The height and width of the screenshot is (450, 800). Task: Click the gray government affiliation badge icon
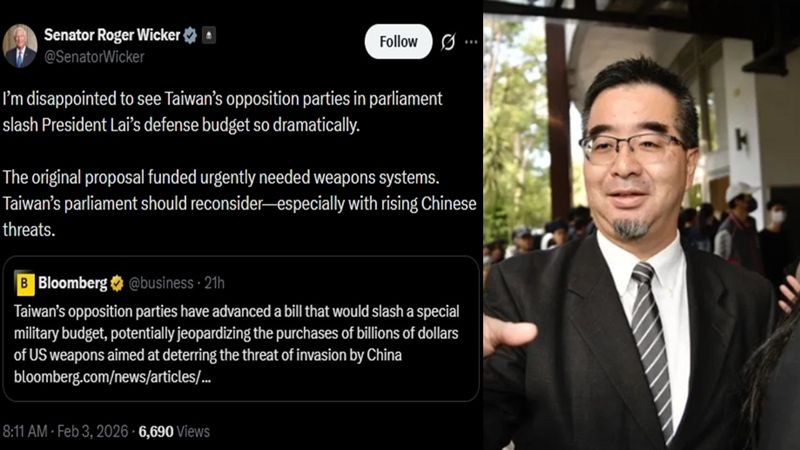pos(208,35)
